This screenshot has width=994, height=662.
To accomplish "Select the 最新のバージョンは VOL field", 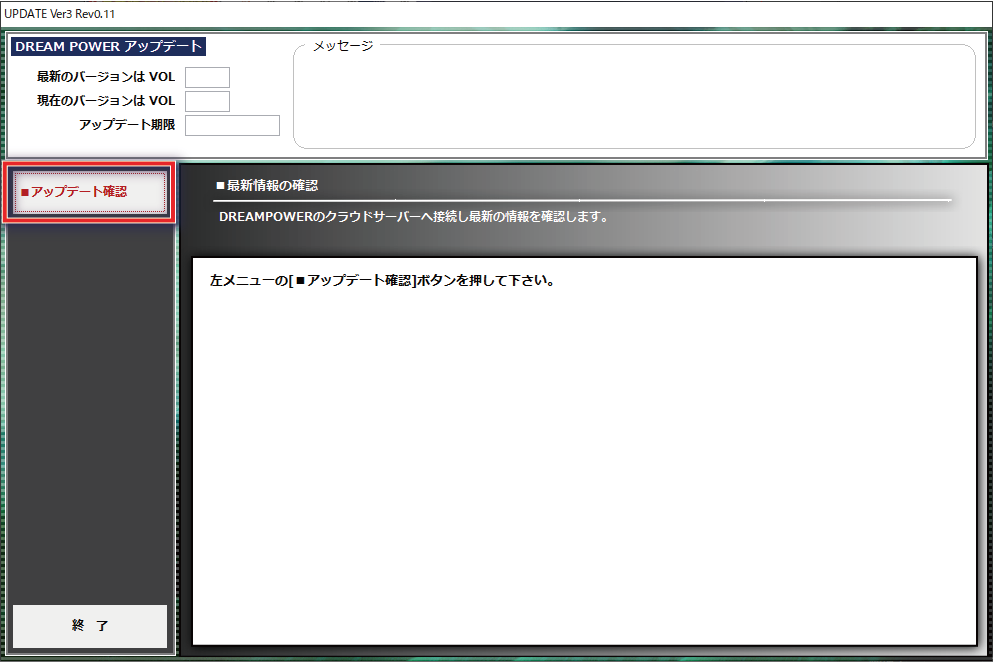I will (x=207, y=77).
